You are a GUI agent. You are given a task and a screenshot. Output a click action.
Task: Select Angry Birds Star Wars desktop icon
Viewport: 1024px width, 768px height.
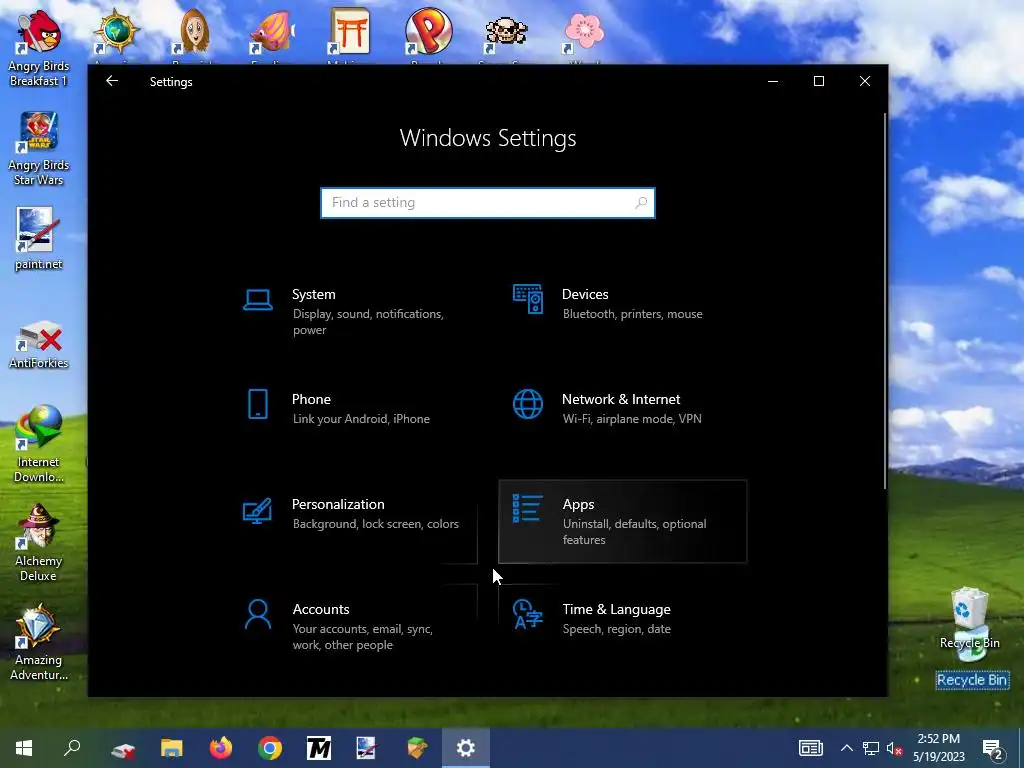(38, 149)
